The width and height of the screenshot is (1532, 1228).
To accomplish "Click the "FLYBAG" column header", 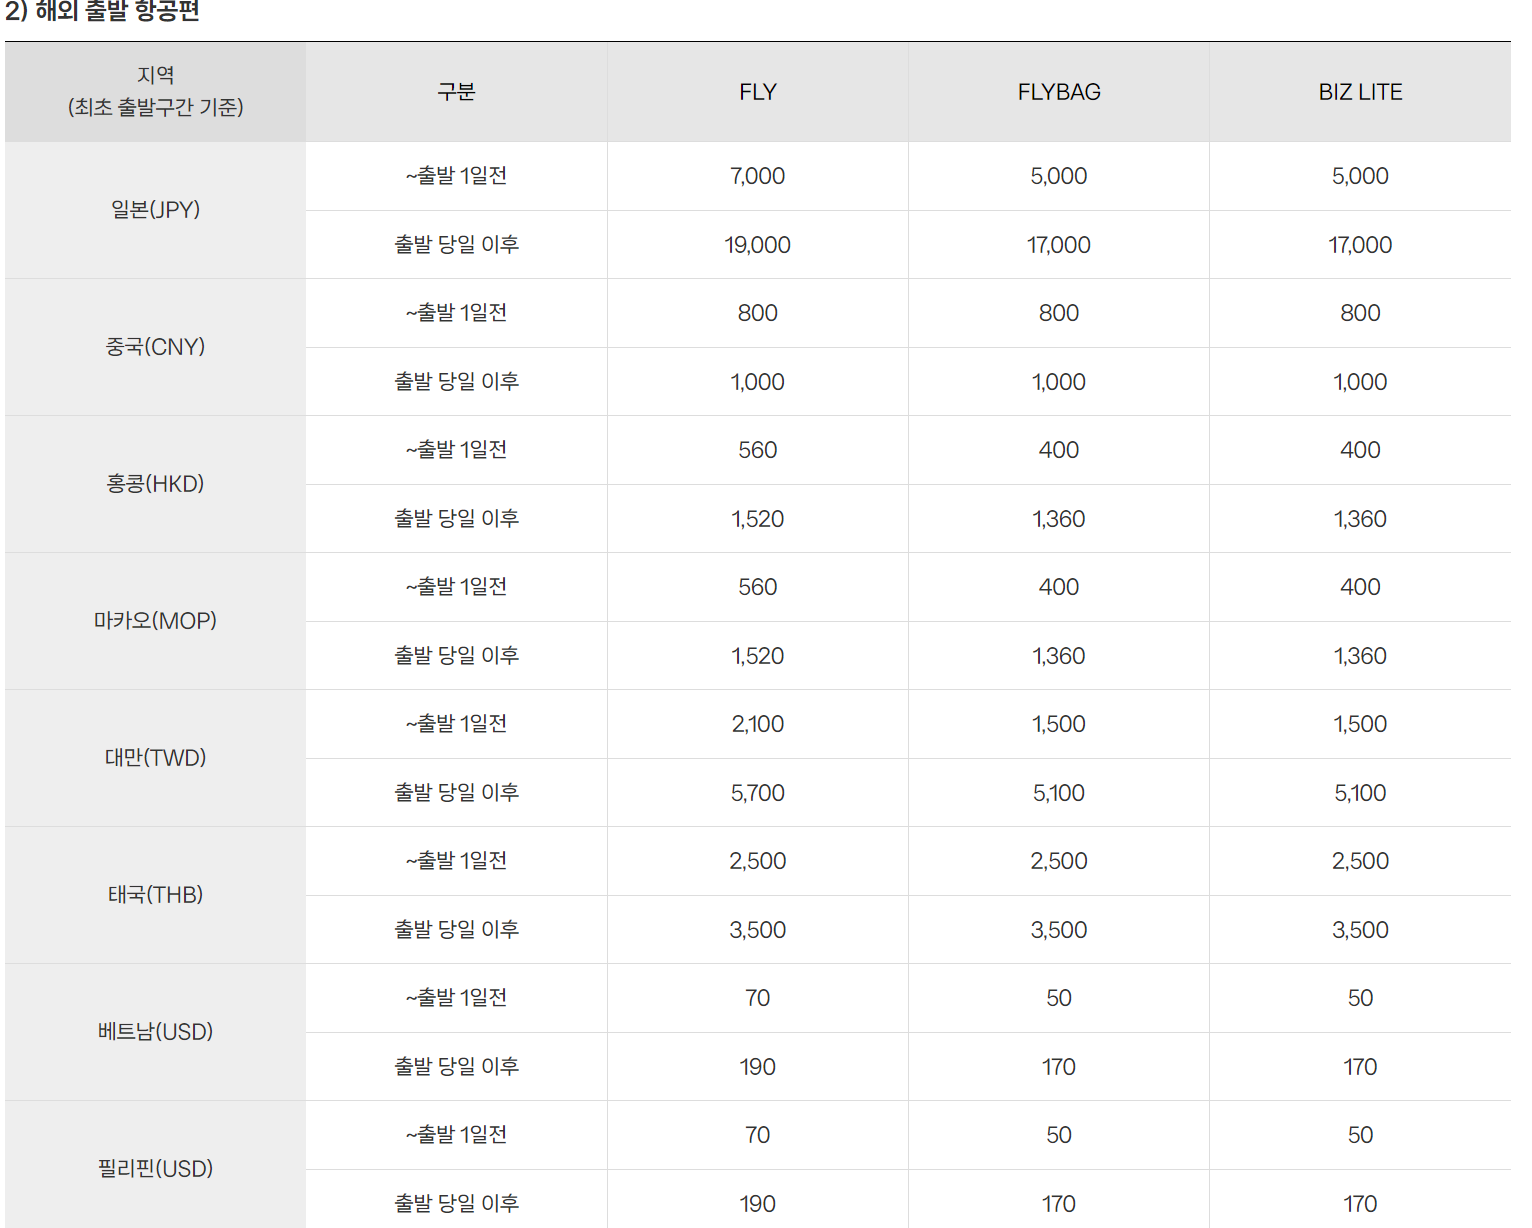I will (1059, 92).
